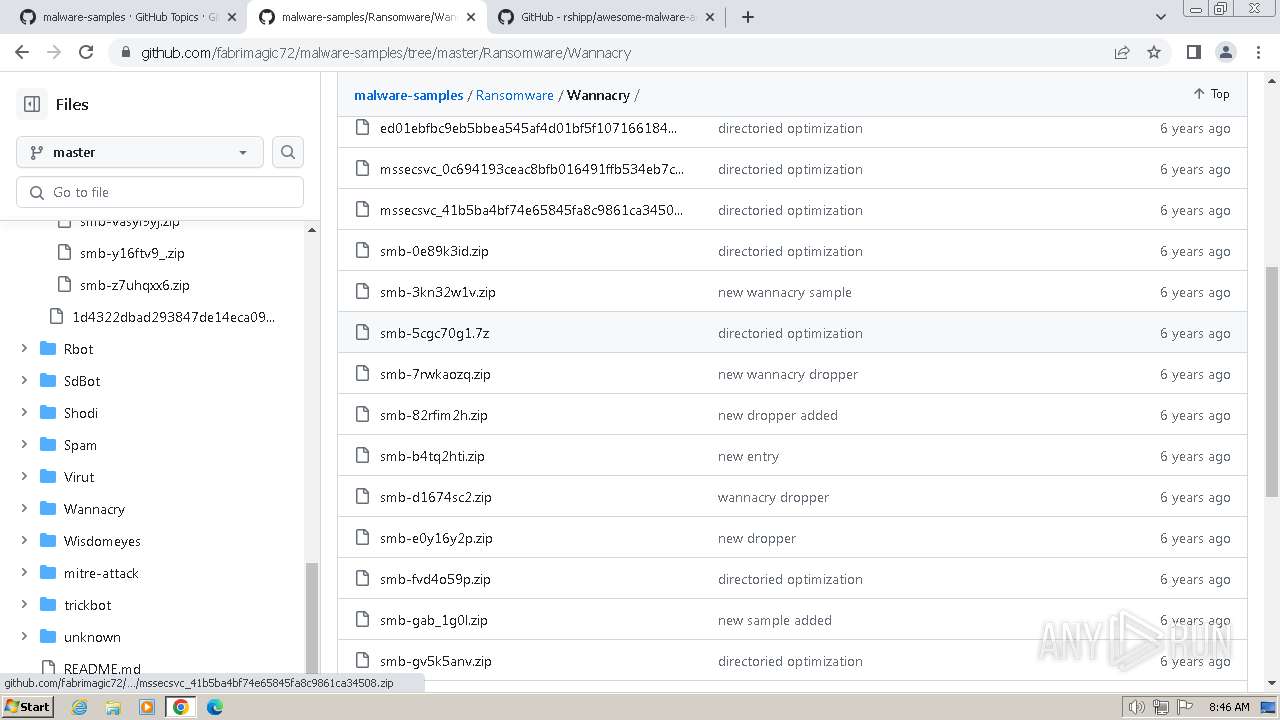Expand the Wannacry folder chevron
This screenshot has height=720, width=1280.
click(x=24, y=509)
